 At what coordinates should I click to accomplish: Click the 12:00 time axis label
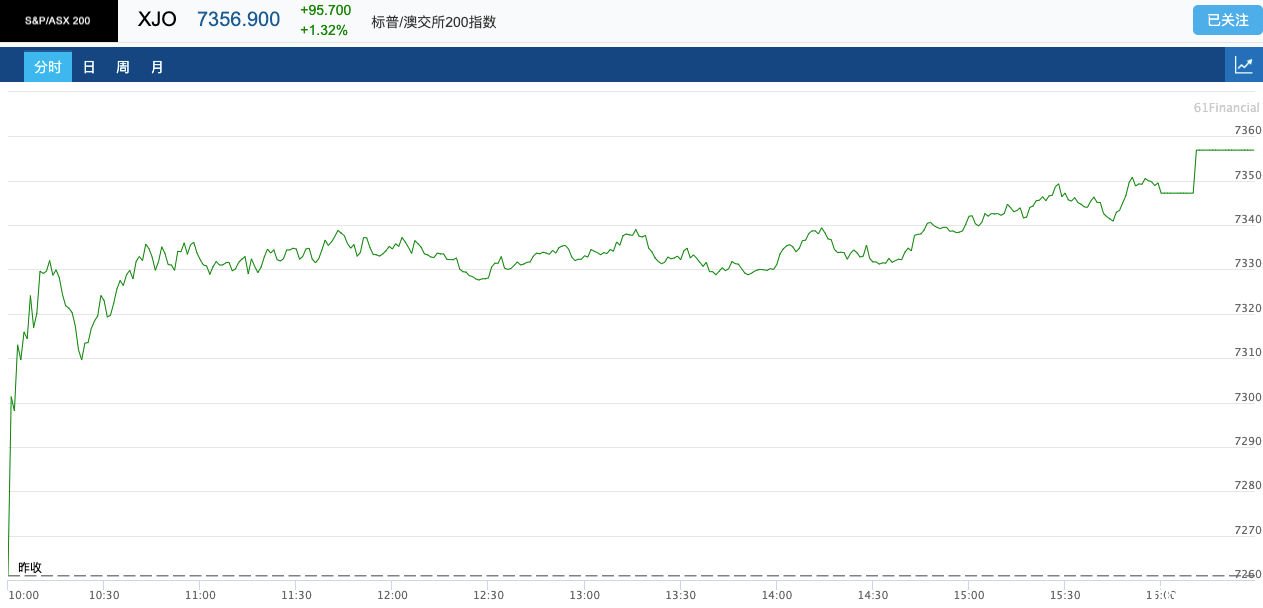(392, 595)
